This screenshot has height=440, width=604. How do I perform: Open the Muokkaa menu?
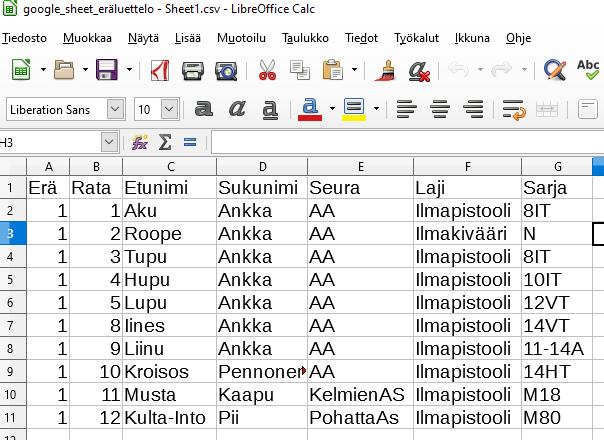(87, 38)
